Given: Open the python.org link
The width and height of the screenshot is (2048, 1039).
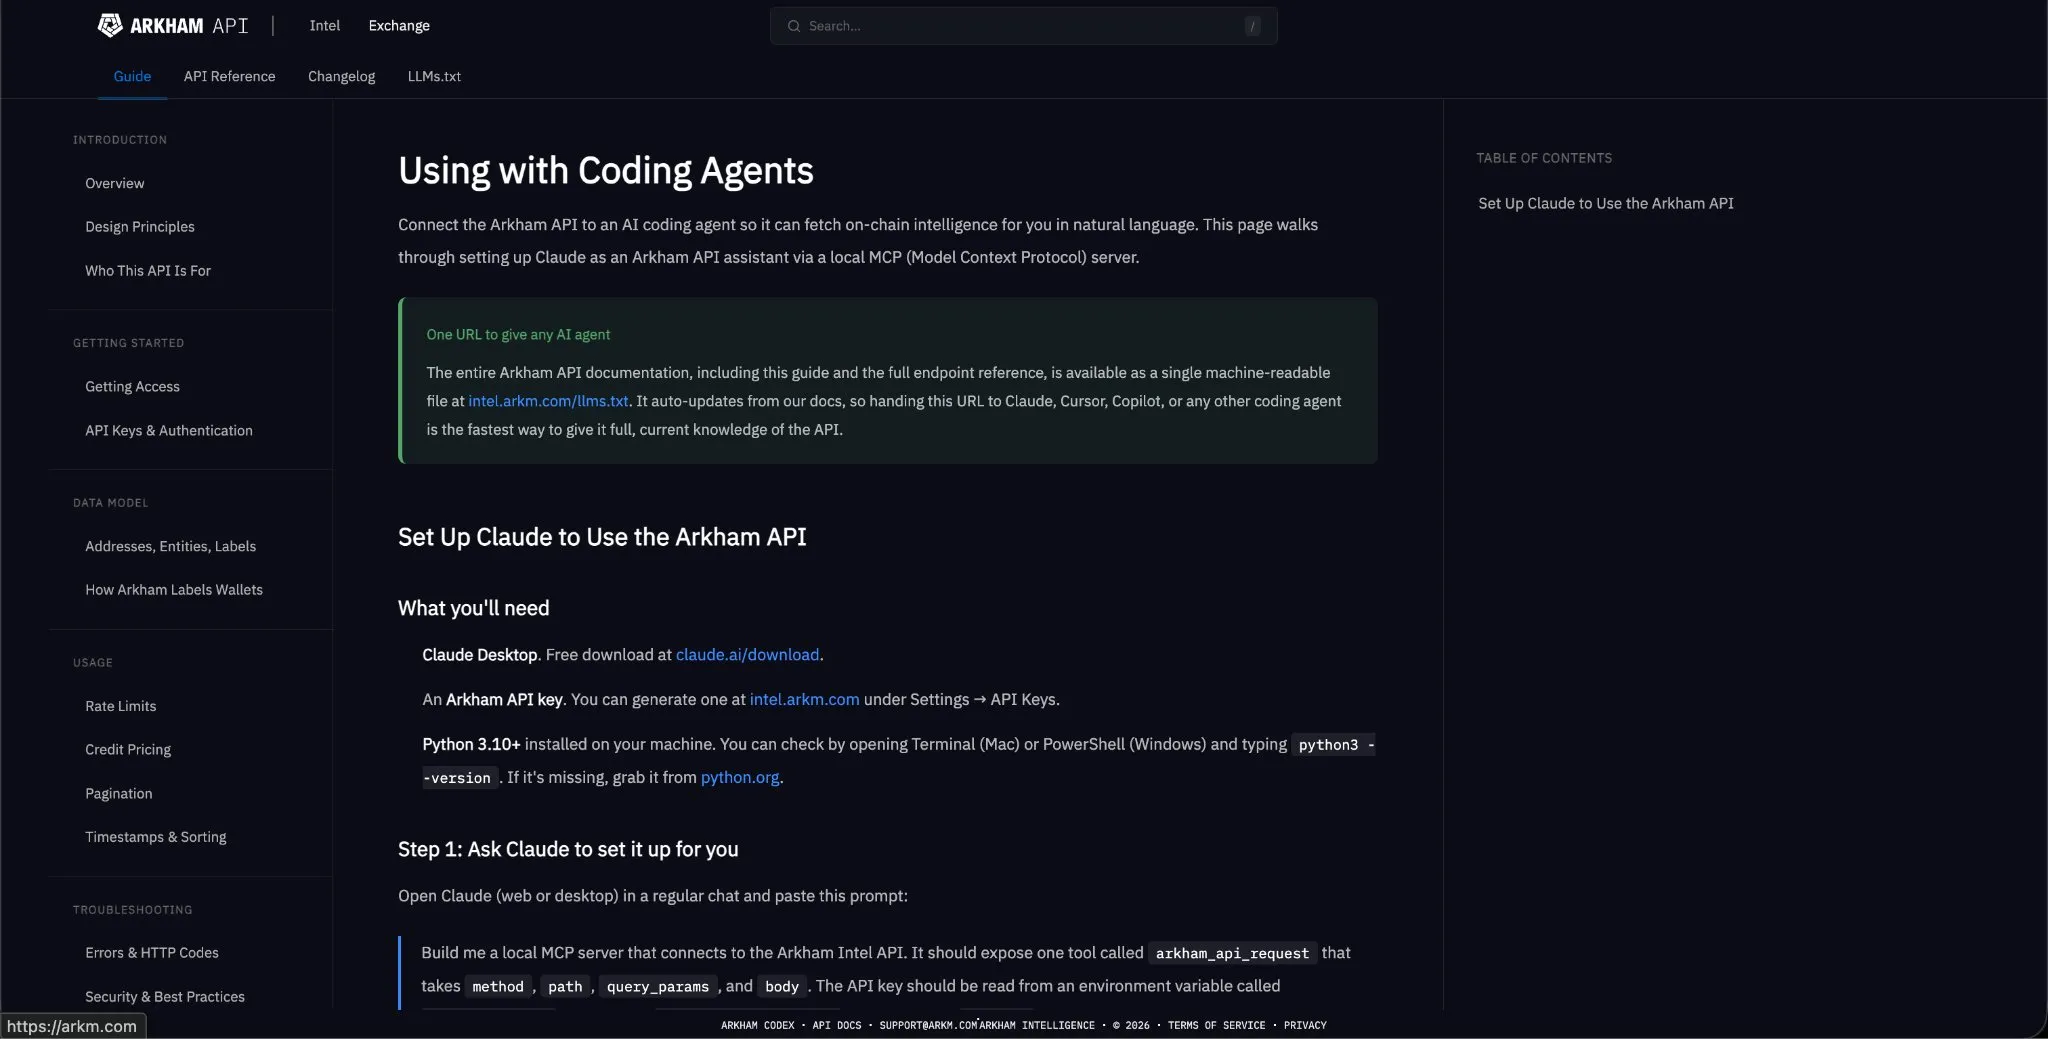Looking at the screenshot, I should [739, 778].
